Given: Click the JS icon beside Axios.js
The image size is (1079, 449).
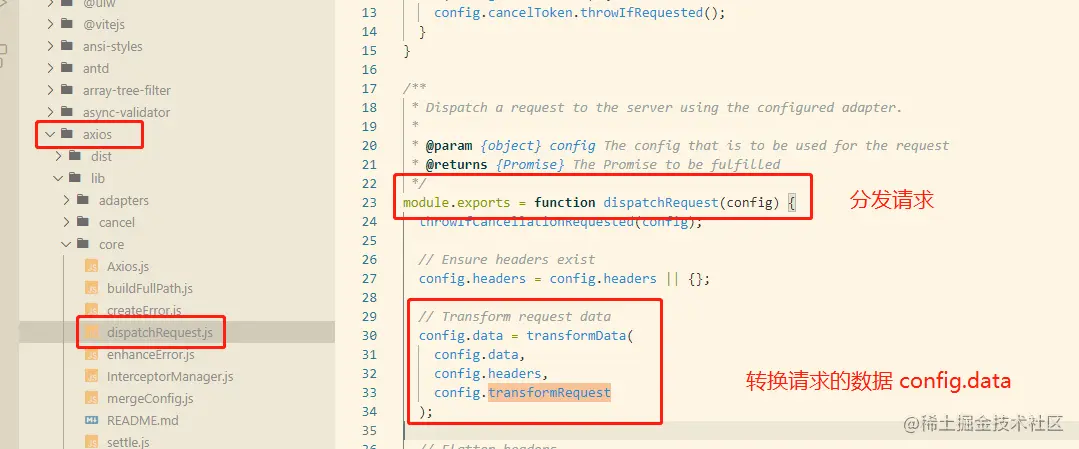Looking at the screenshot, I should click(91, 267).
